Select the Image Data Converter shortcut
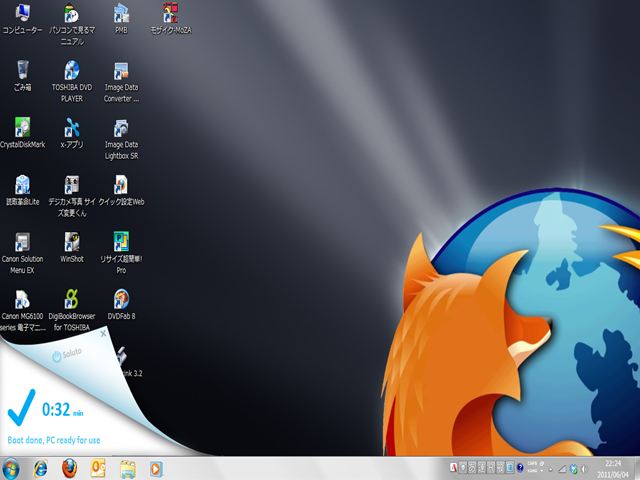This screenshot has width=640, height=480. pyautogui.click(x=121, y=82)
